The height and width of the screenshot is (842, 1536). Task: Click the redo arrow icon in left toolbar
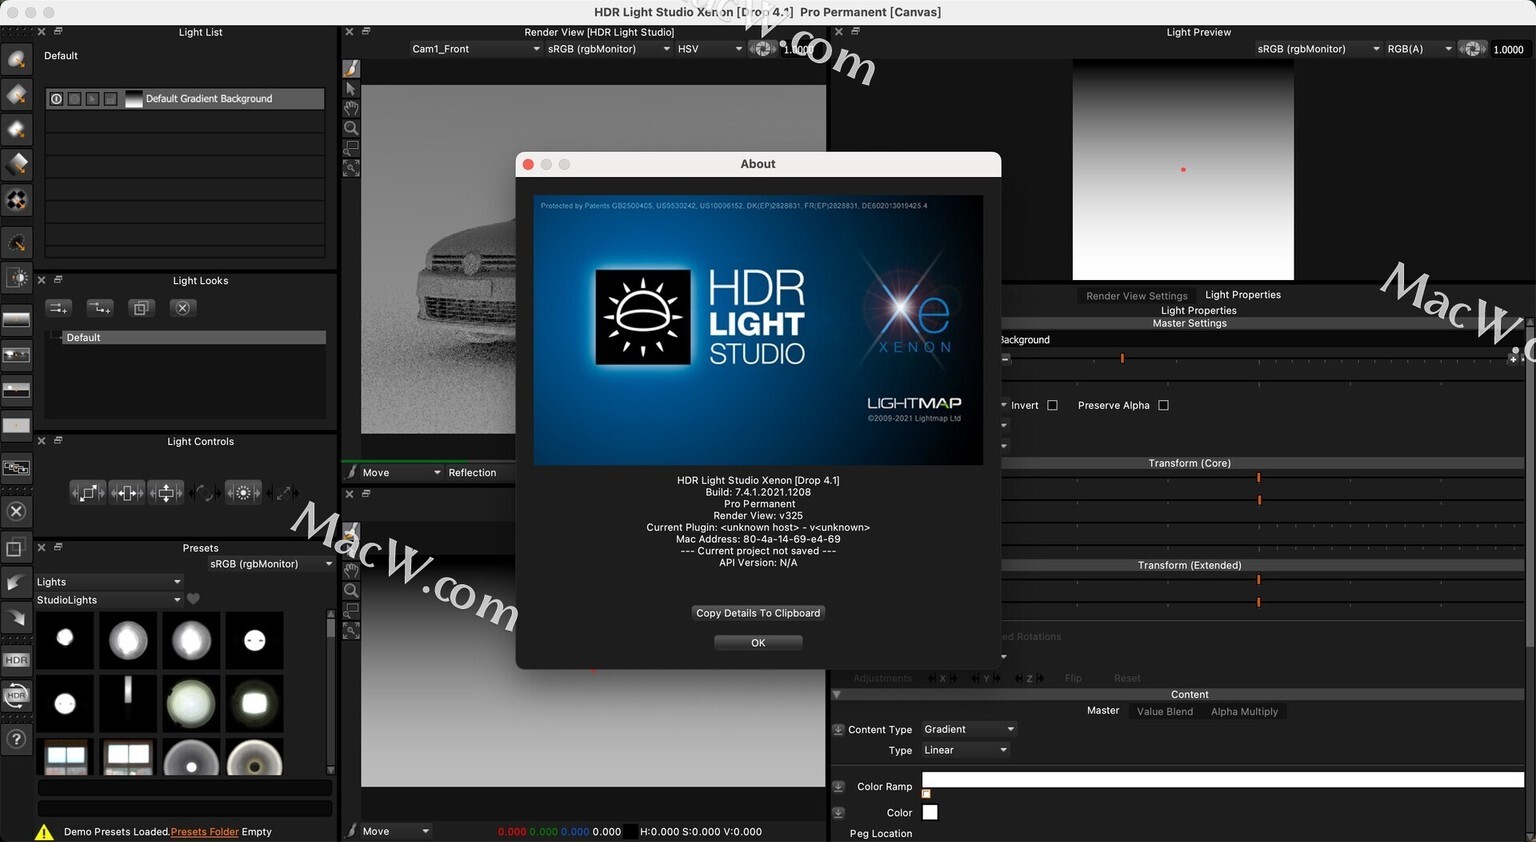(x=17, y=619)
